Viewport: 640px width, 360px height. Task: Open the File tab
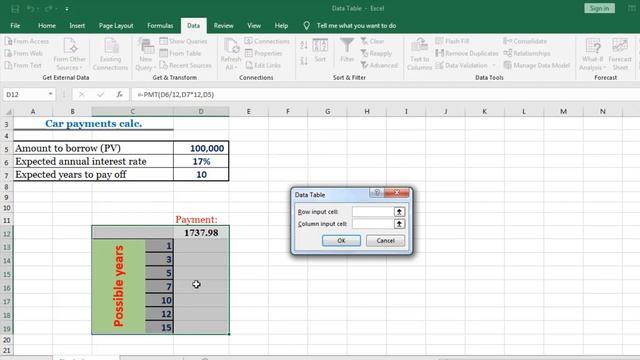[x=15, y=25]
